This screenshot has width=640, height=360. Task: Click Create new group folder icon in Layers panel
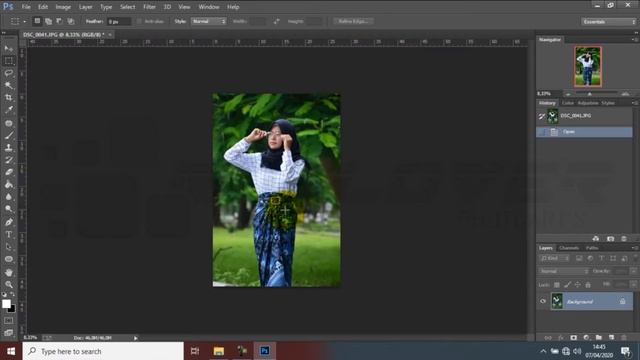coord(598,338)
